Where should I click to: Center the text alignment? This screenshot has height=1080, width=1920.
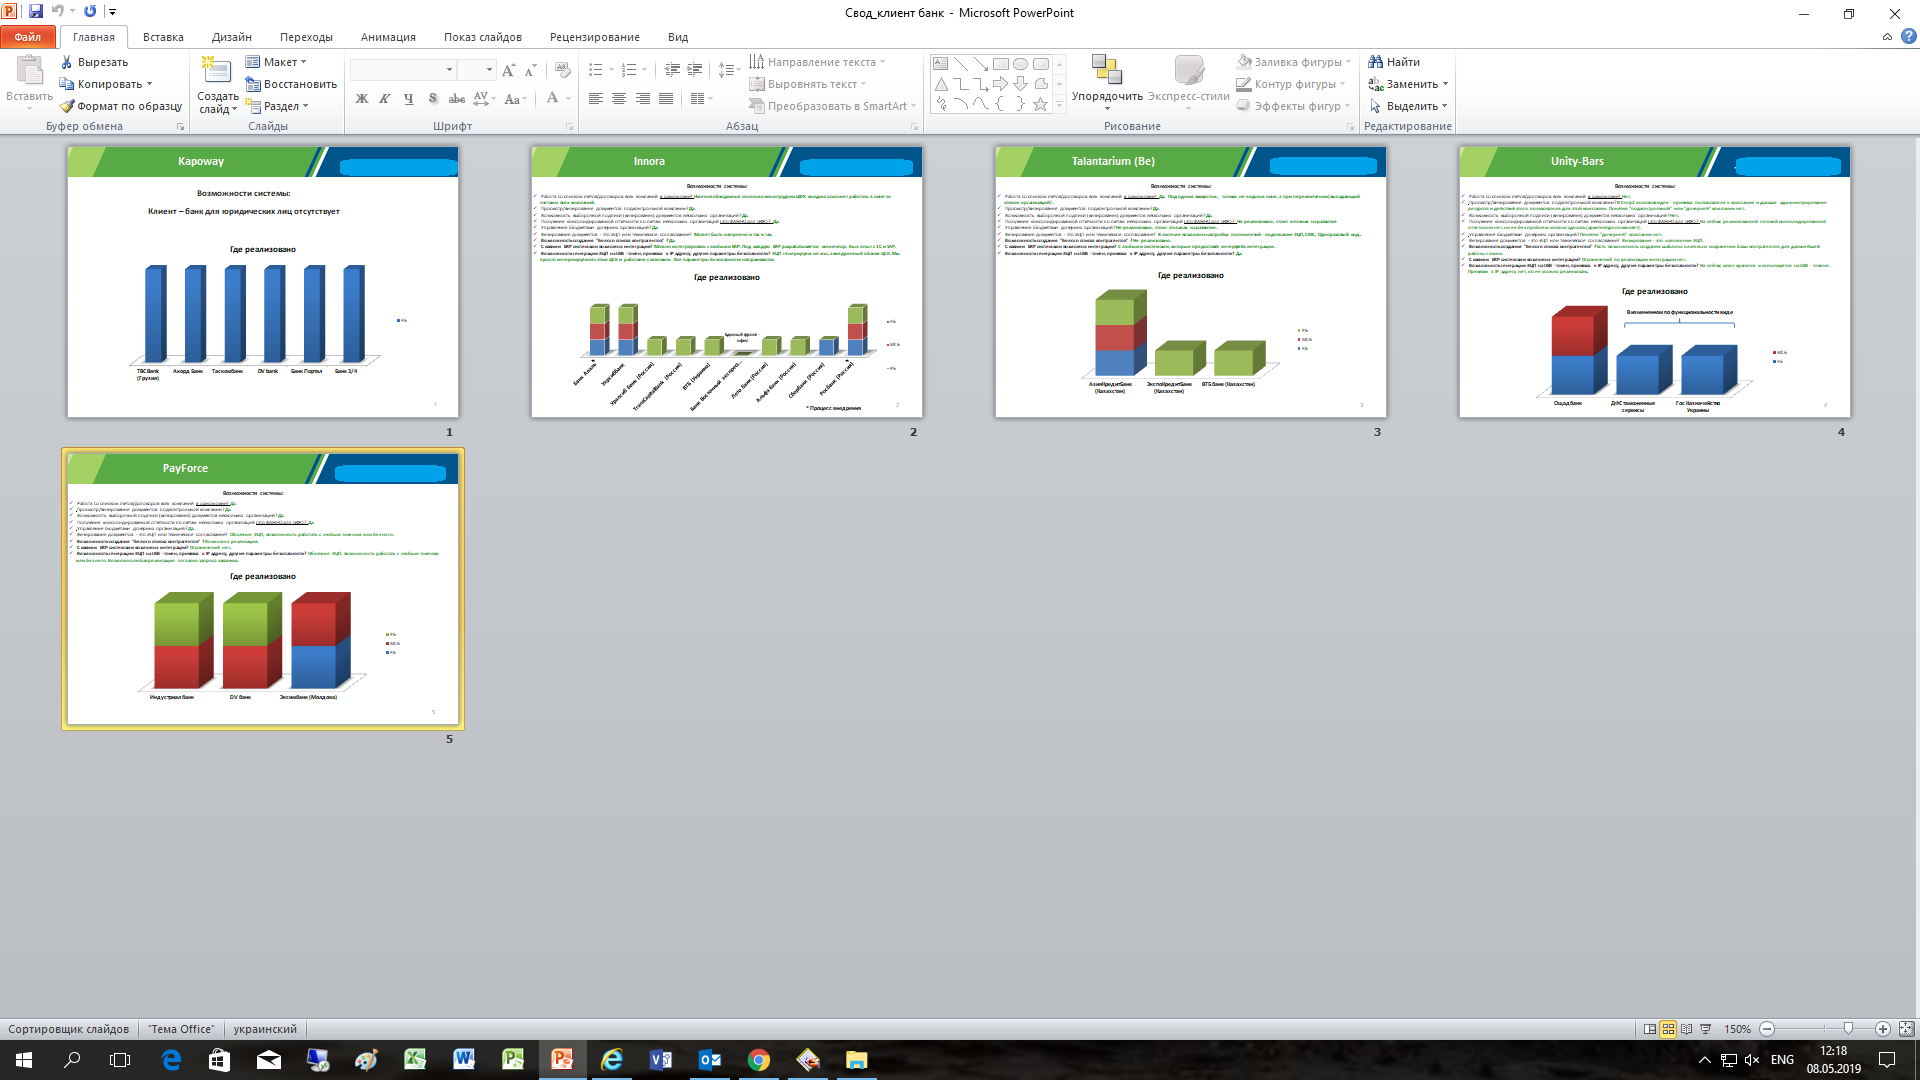click(619, 98)
